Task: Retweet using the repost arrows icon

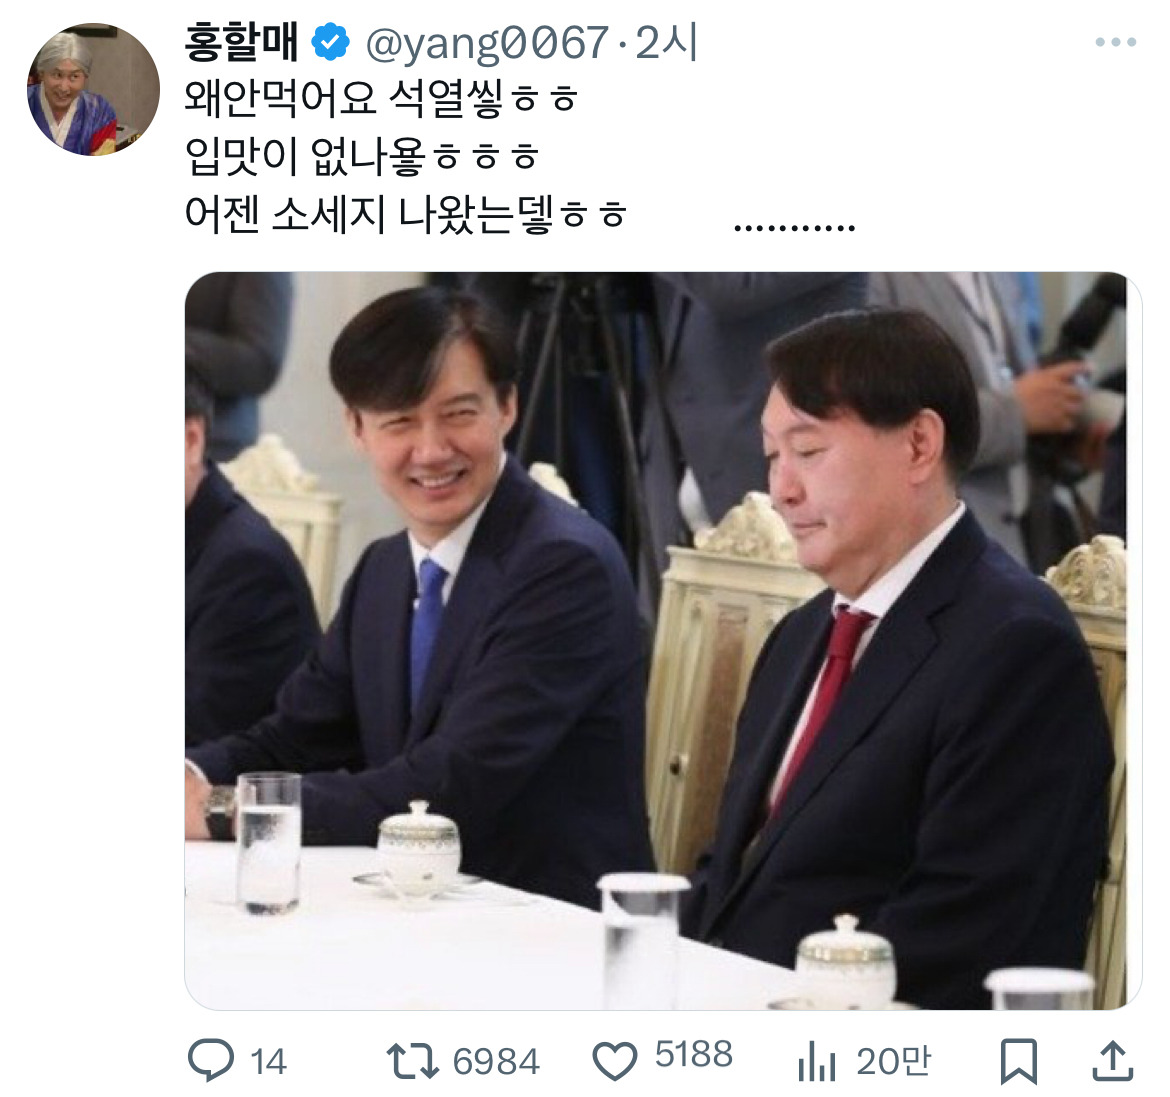Action: point(413,1061)
